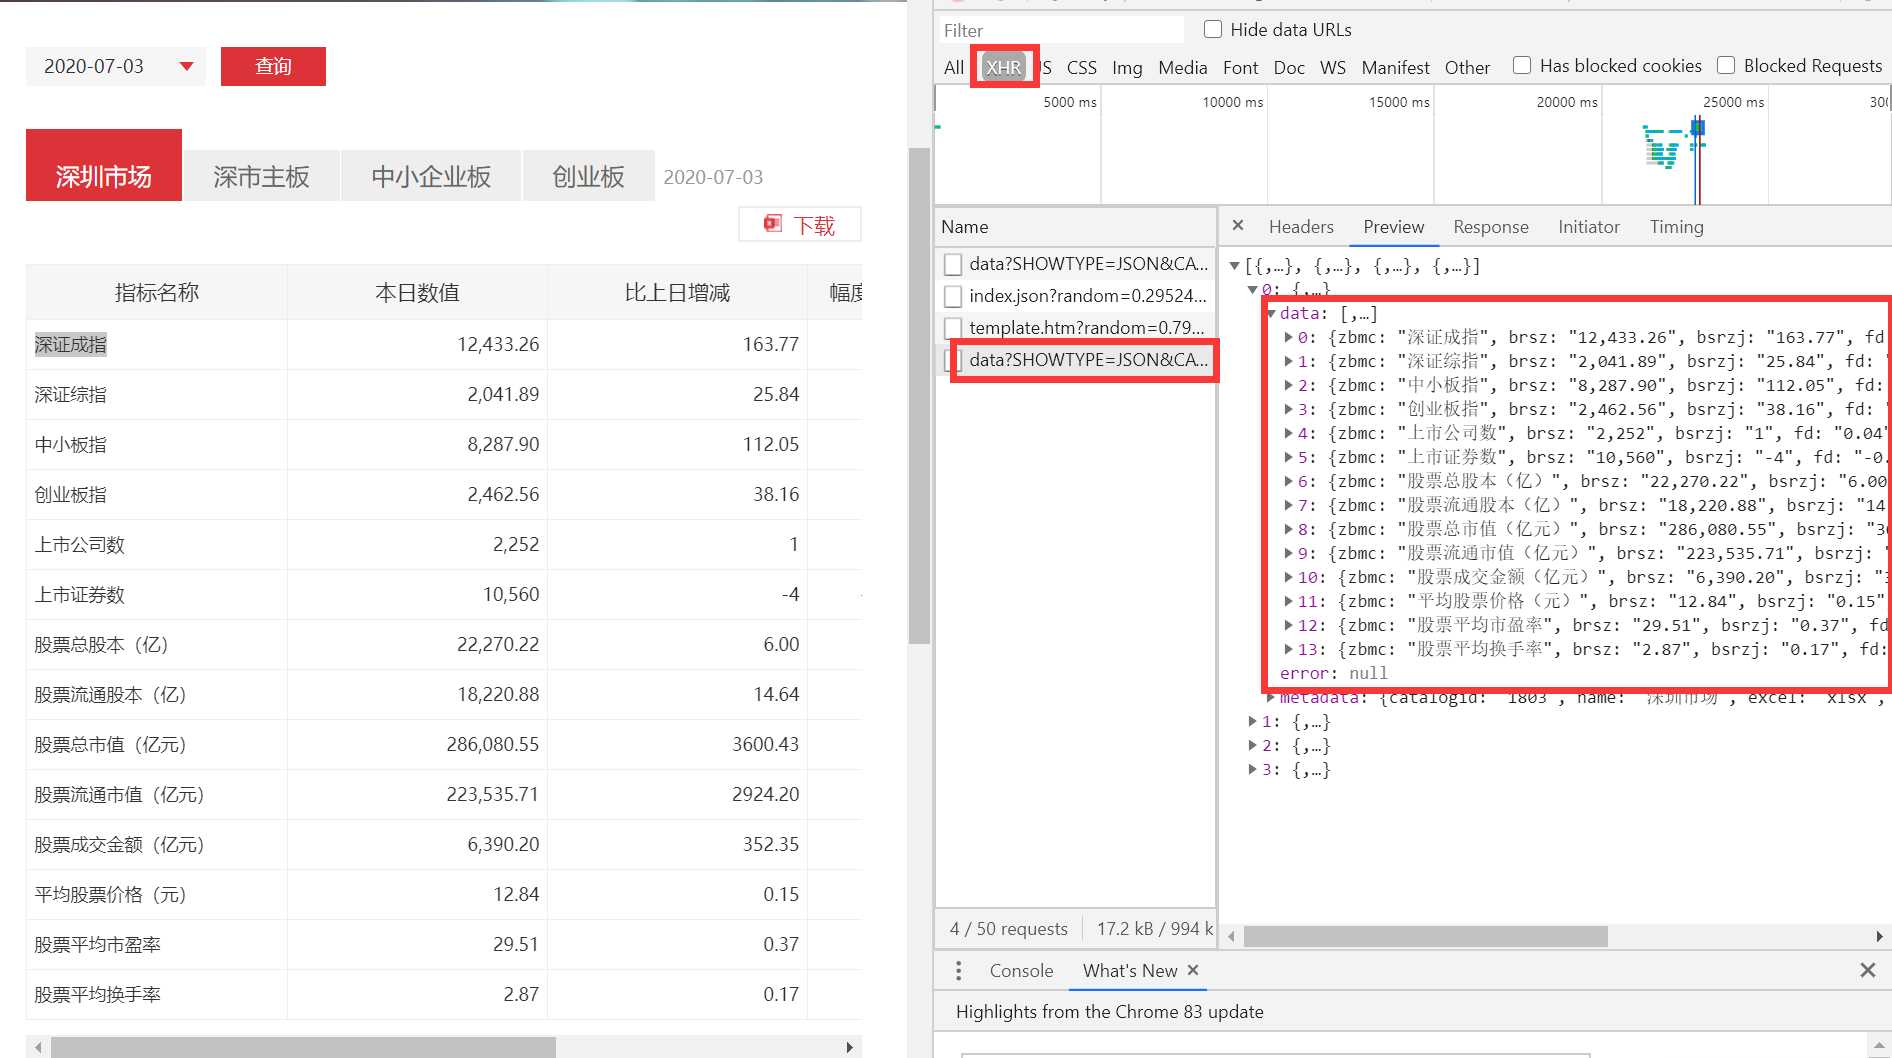Open the Response tab
The height and width of the screenshot is (1058, 1892).
[1491, 227]
